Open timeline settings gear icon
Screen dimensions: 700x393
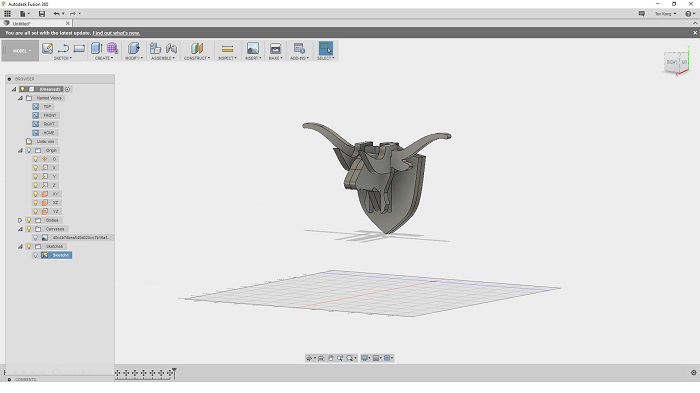coord(693,372)
